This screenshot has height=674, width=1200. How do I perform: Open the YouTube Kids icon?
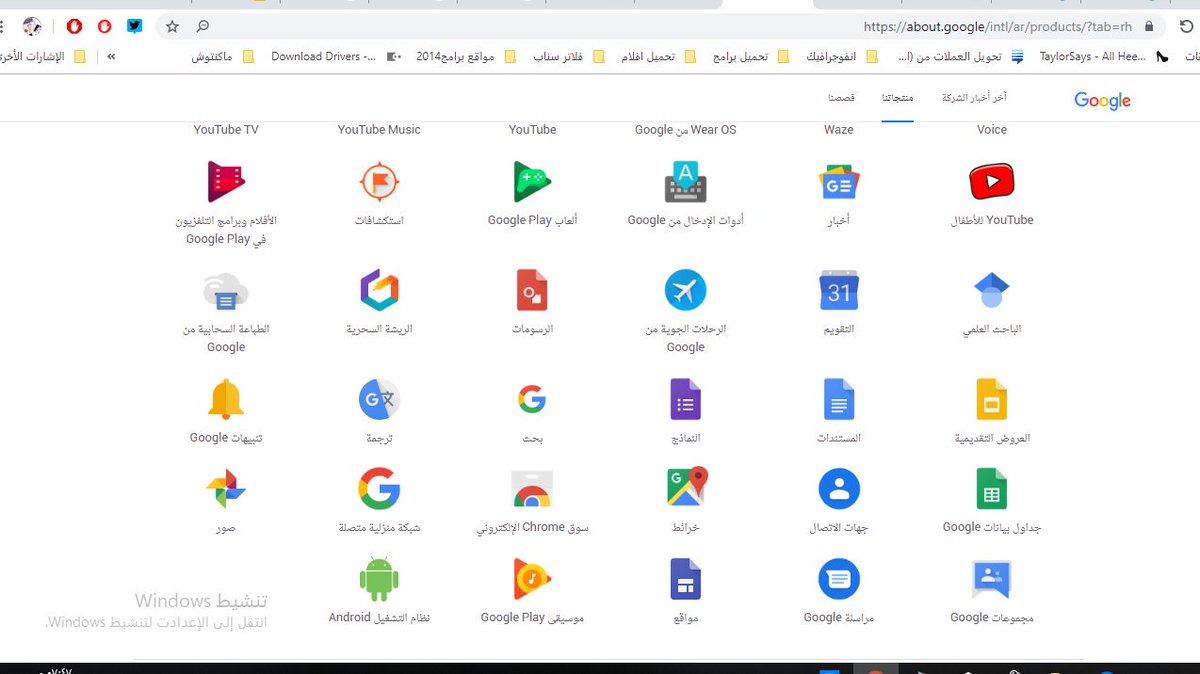[x=992, y=182]
